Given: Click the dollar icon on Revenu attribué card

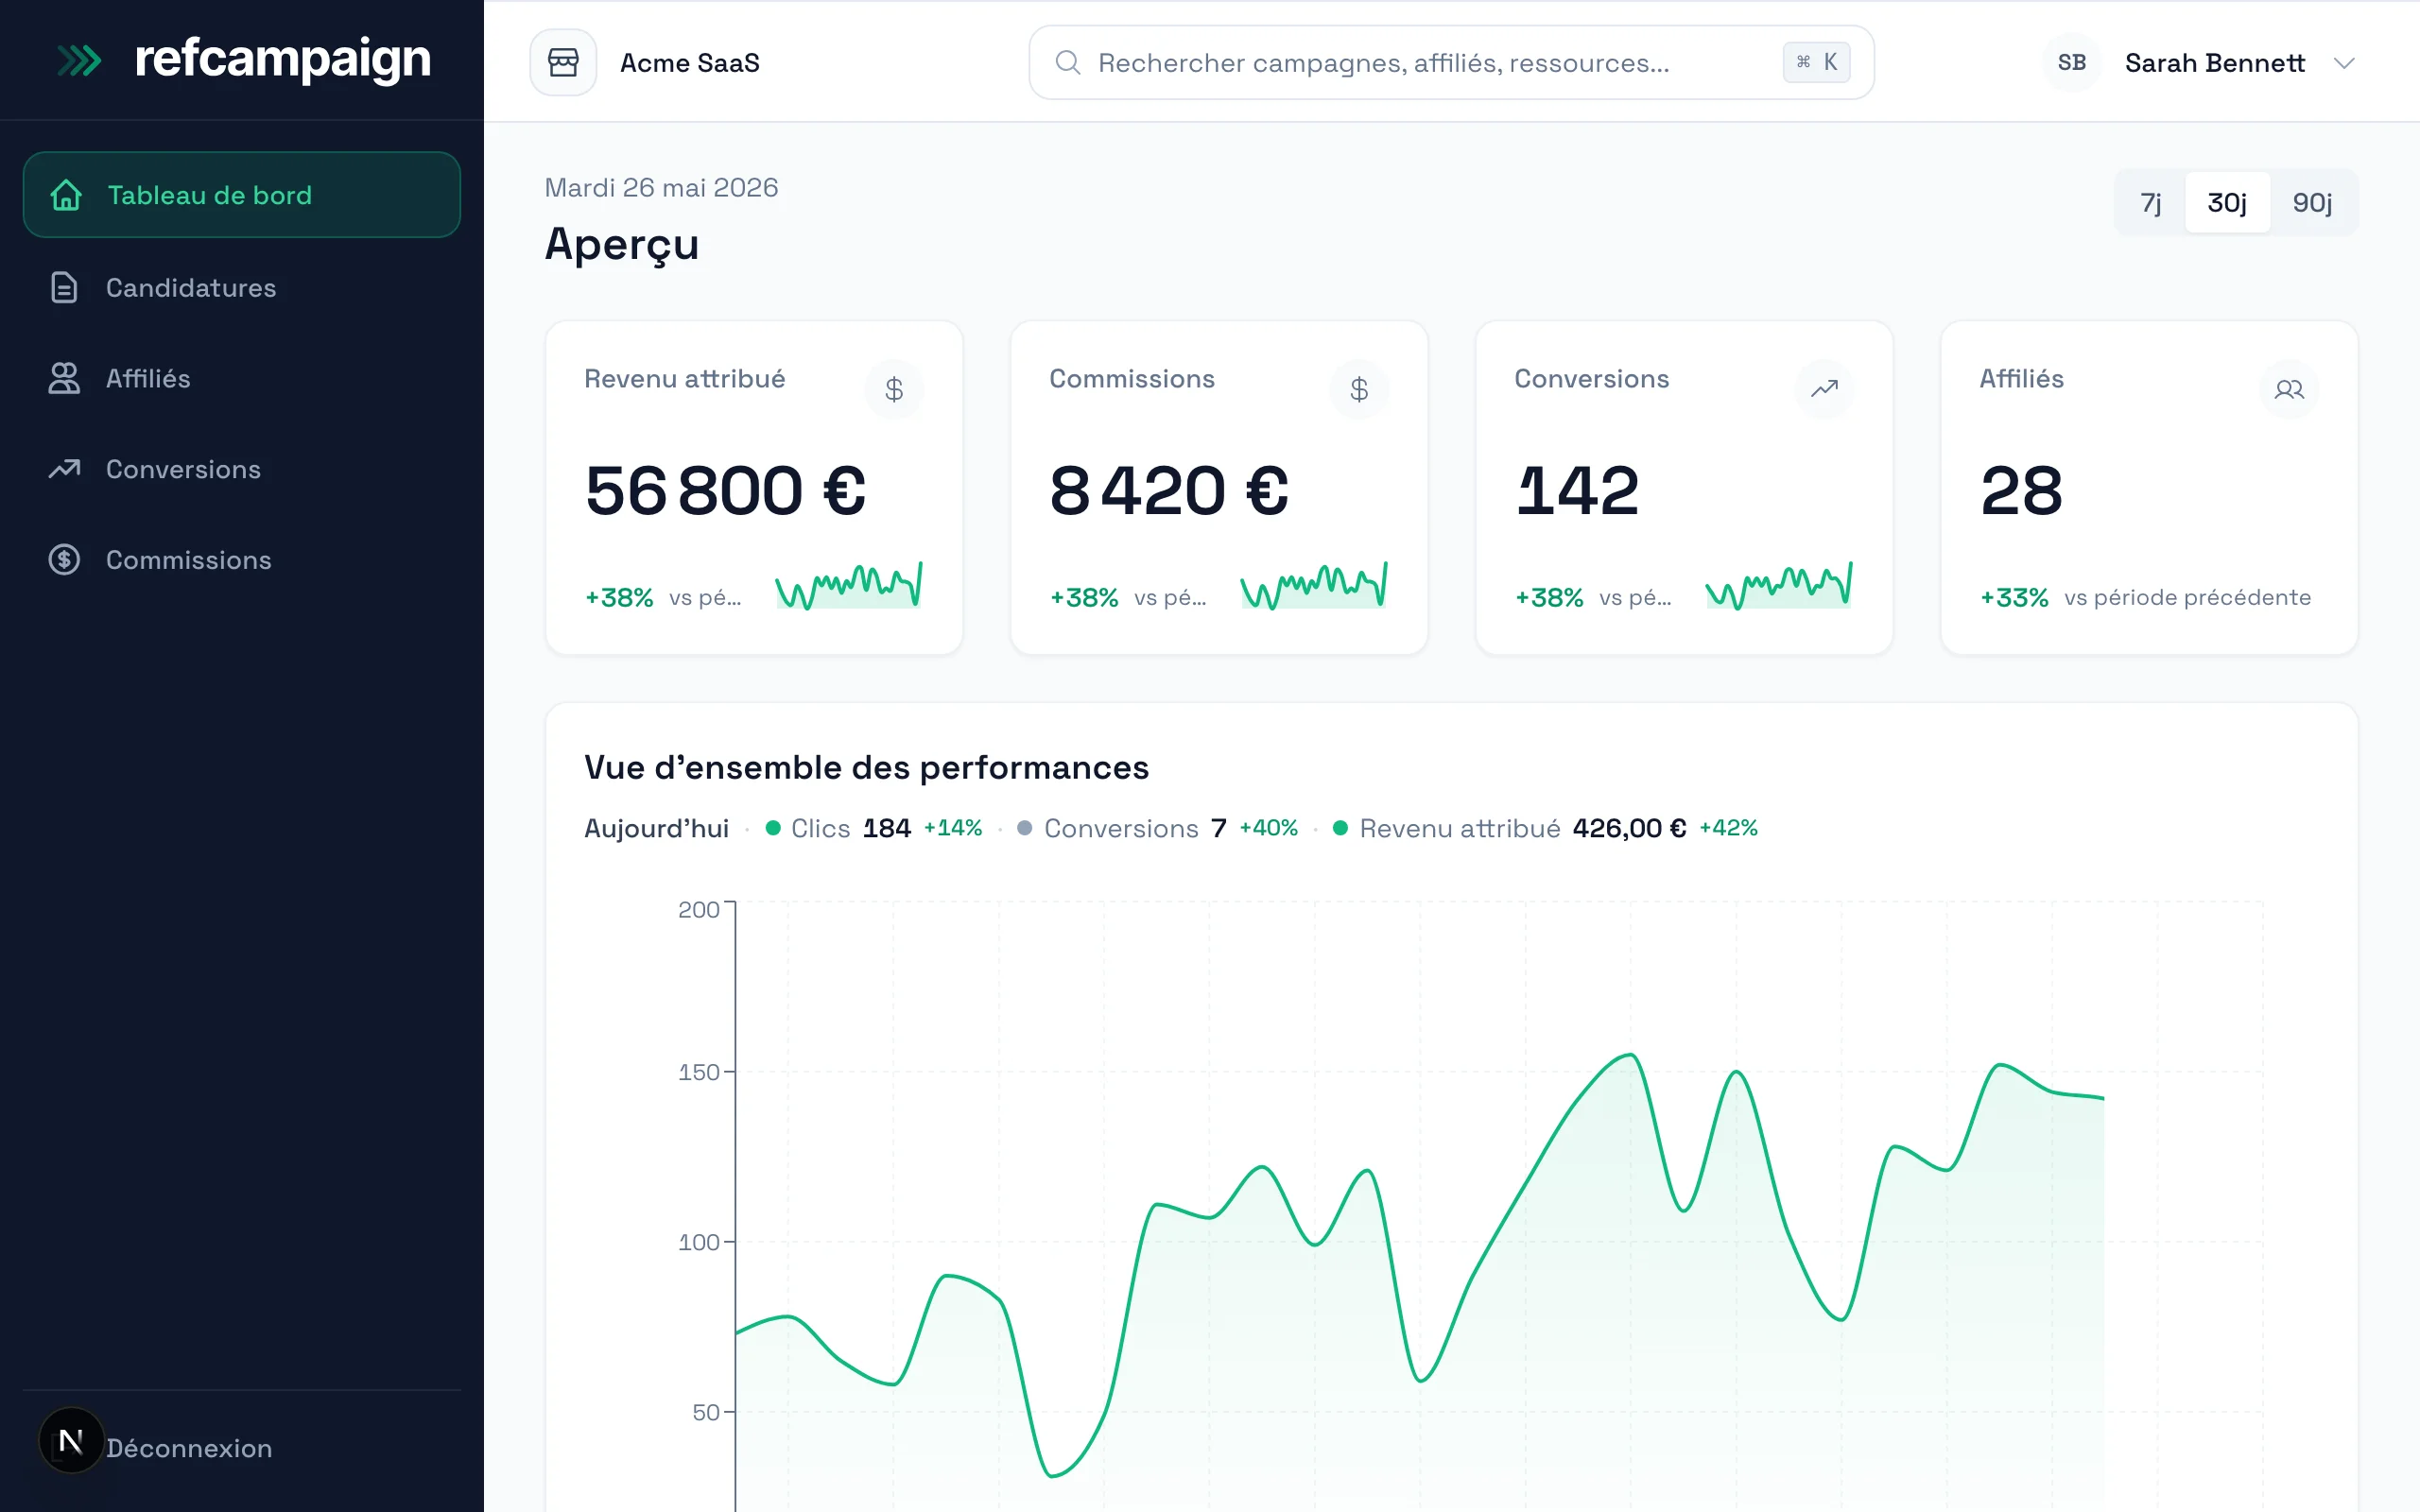Looking at the screenshot, I should [x=894, y=389].
